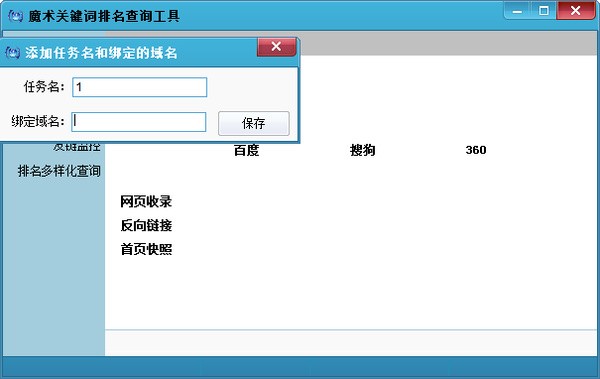The height and width of the screenshot is (379, 600).
Task: Minimize the 魔术关键词排名查询工具 window
Action: pos(517,11)
